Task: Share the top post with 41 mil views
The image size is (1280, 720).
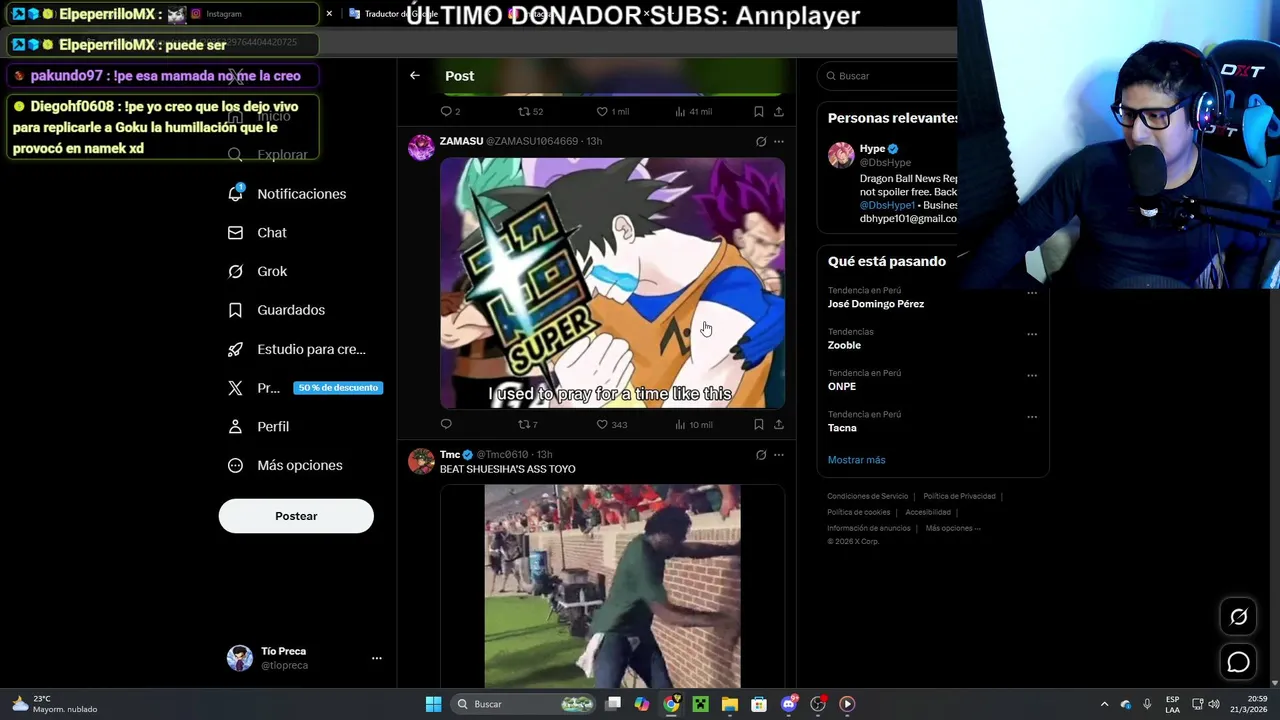Action: 779,111
